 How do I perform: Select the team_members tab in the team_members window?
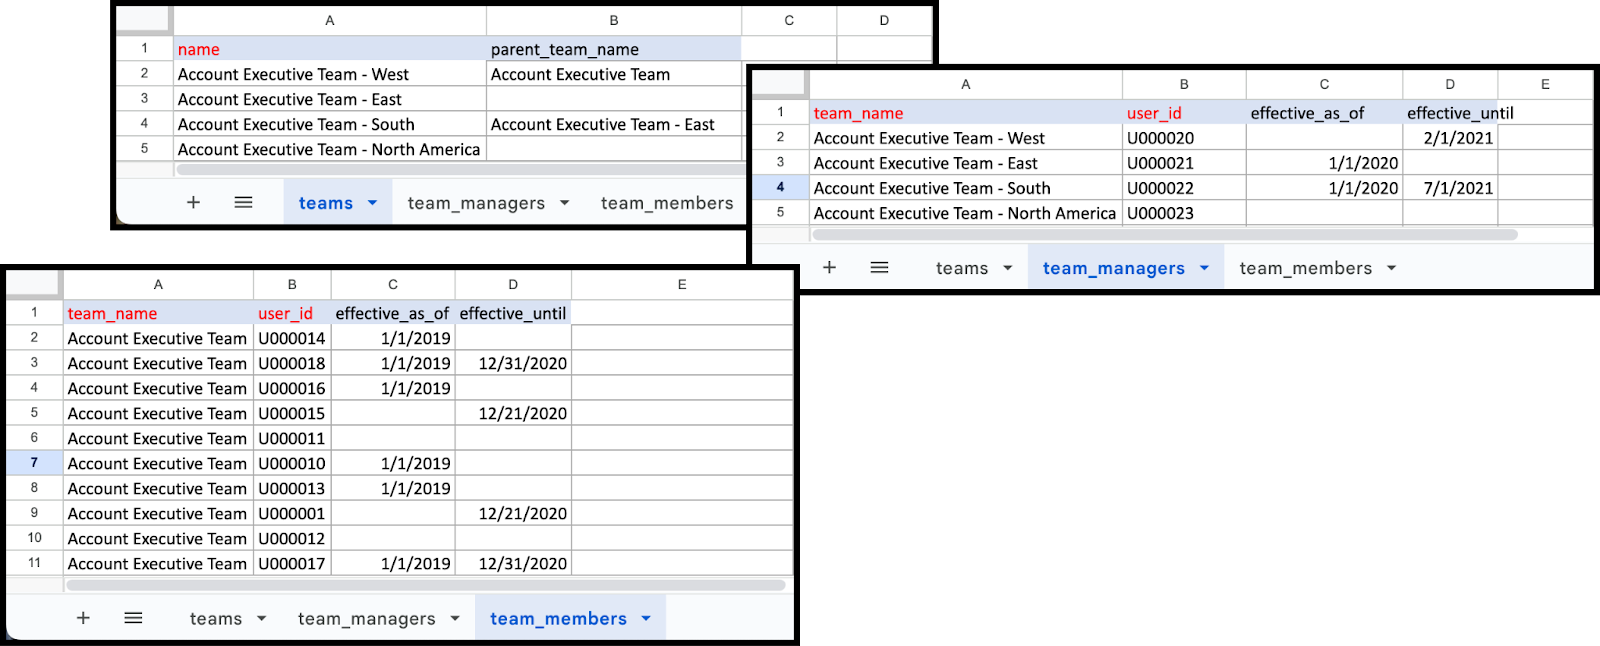558,619
